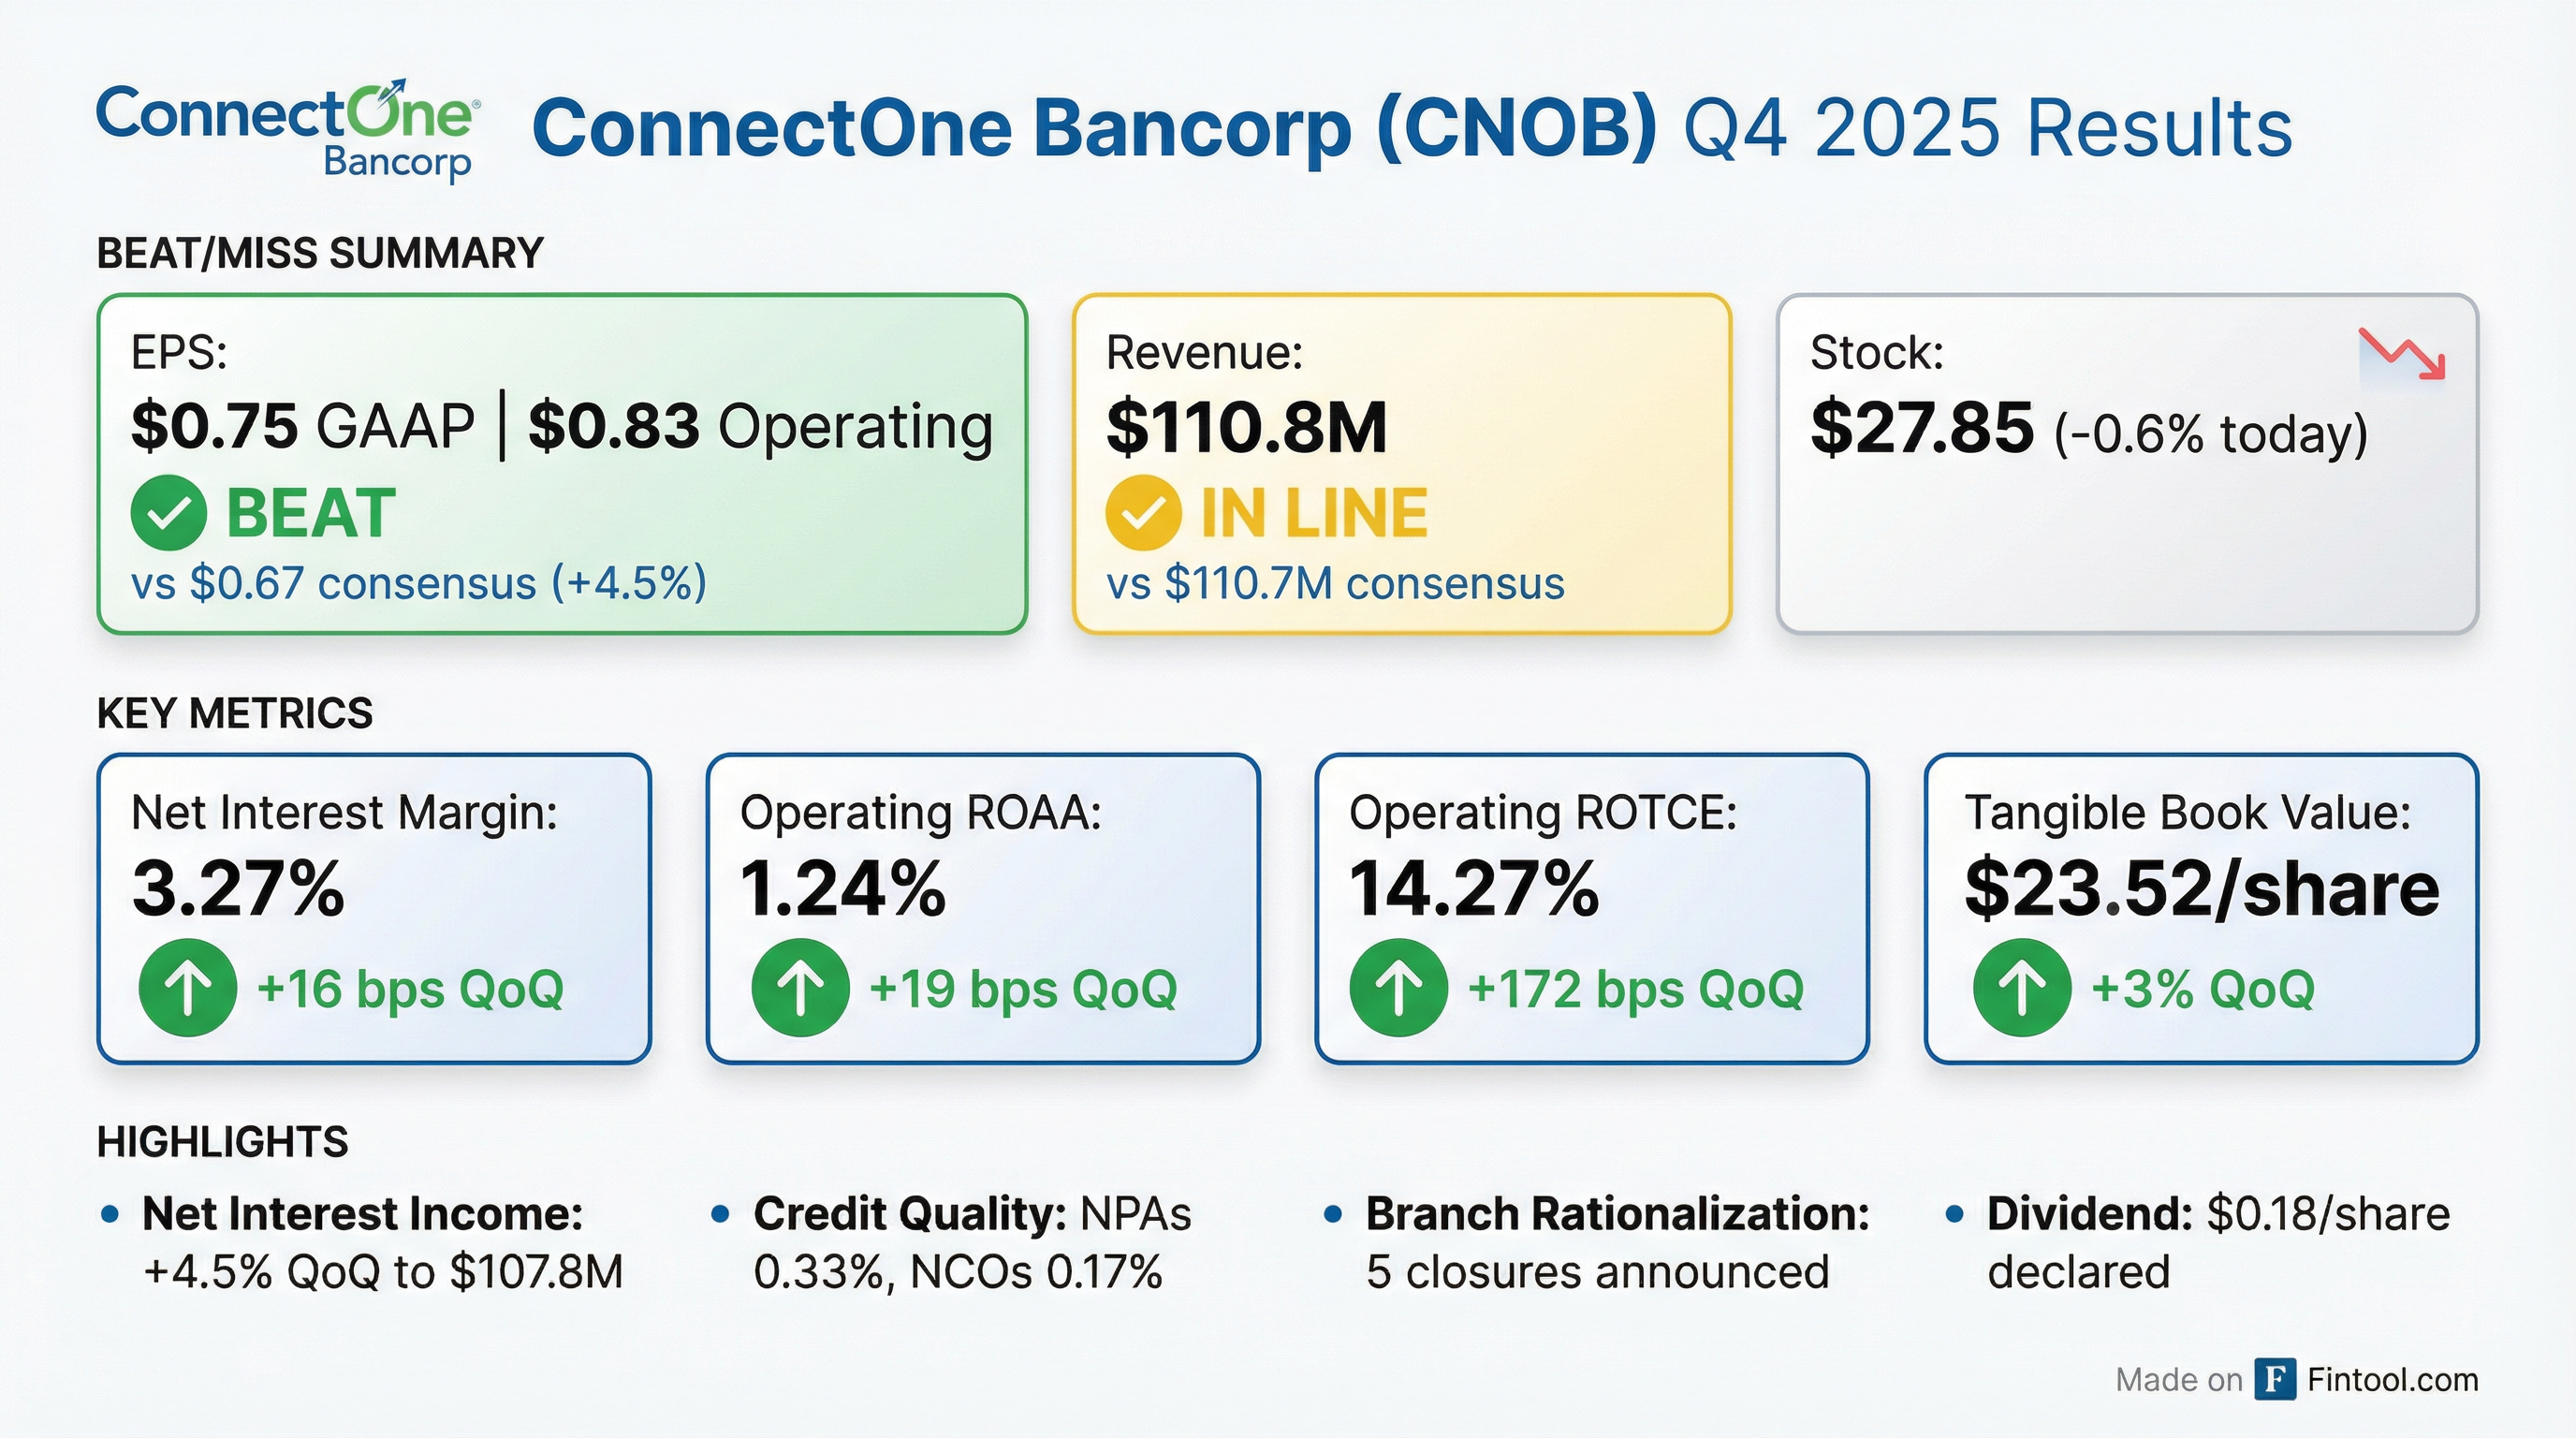Click the ConnectOne Bancorp logo
The image size is (2576, 1438).
point(288,130)
